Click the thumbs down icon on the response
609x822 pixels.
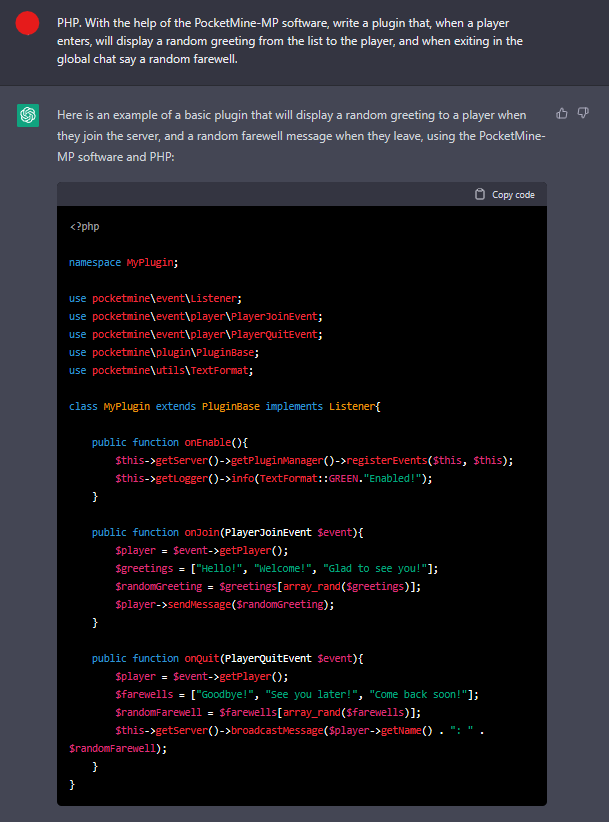(582, 113)
